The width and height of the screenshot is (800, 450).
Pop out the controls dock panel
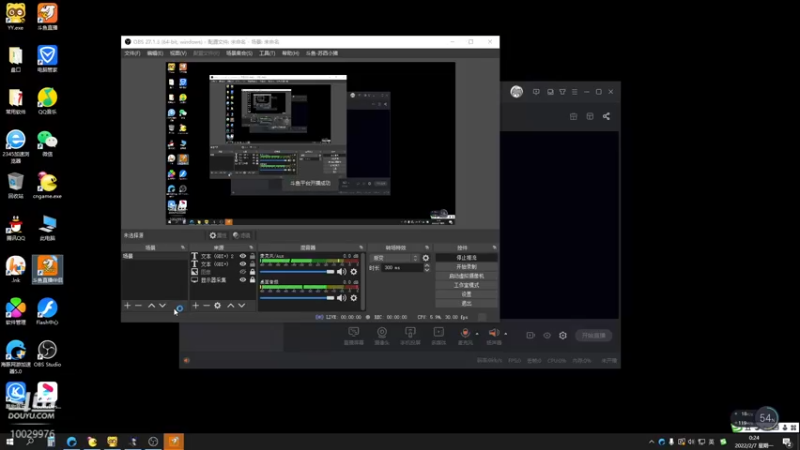(x=494, y=247)
